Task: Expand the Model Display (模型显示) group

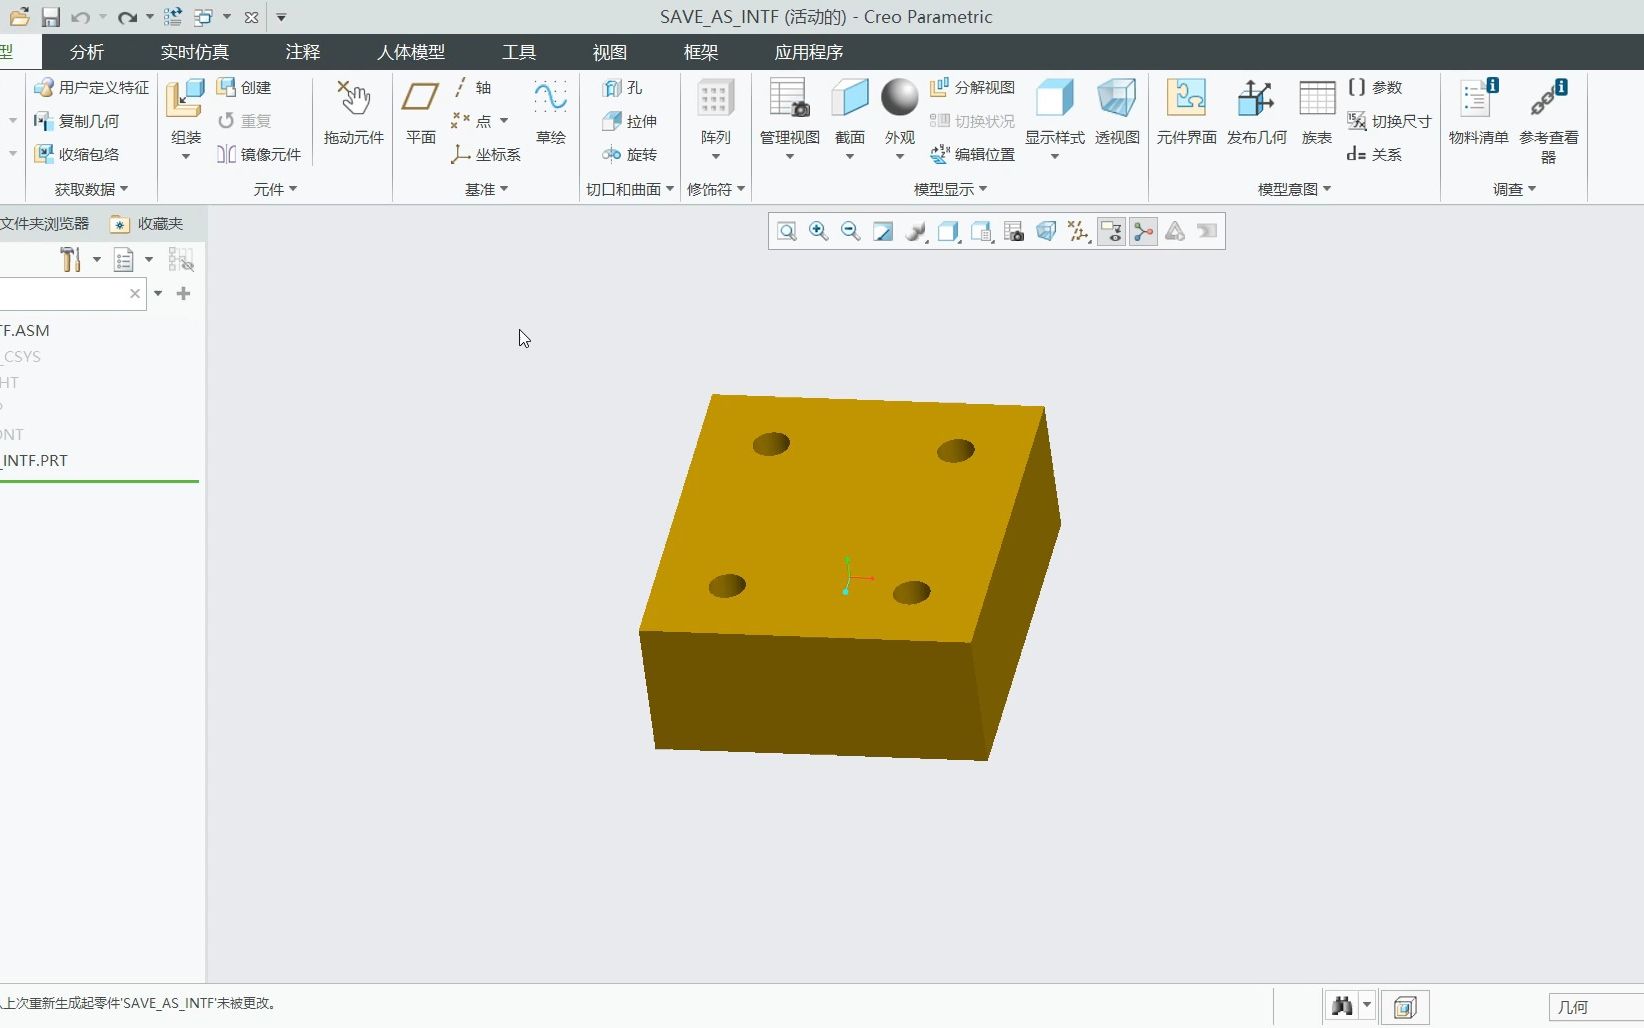Action: click(950, 189)
